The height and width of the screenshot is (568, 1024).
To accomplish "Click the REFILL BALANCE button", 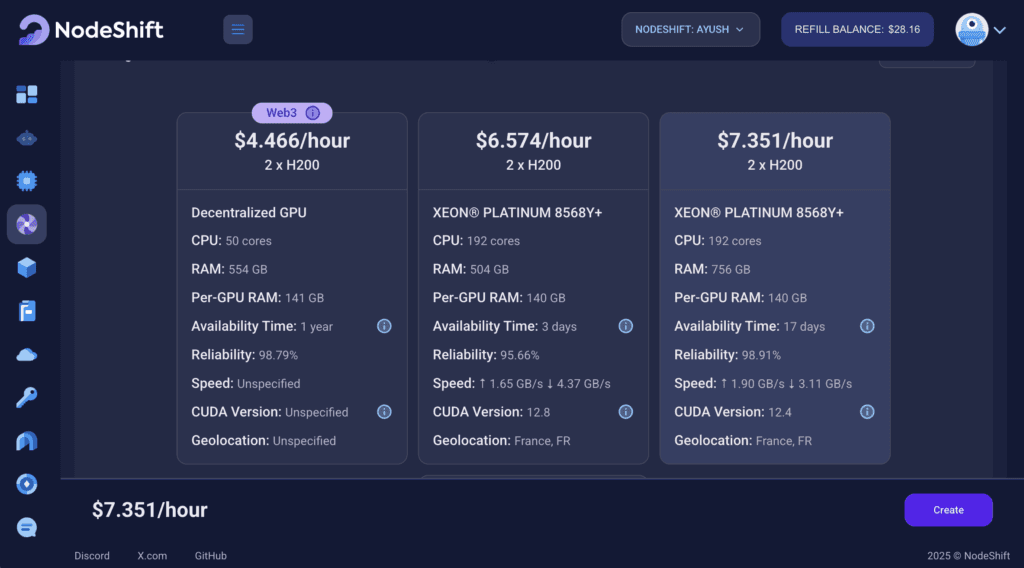I will [x=857, y=29].
